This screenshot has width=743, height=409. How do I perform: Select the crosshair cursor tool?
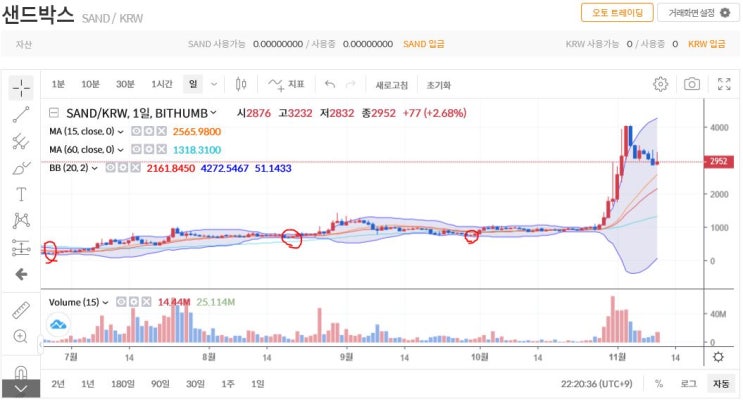click(21, 88)
